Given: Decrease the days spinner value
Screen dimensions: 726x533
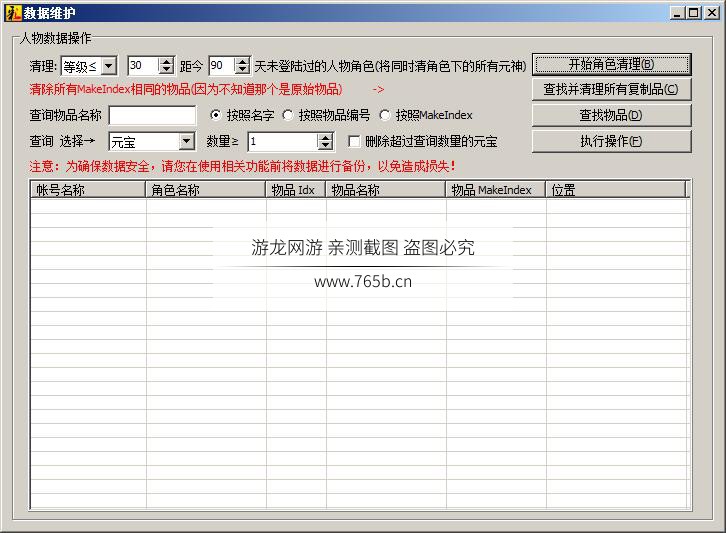Looking at the screenshot, I should [x=242, y=70].
